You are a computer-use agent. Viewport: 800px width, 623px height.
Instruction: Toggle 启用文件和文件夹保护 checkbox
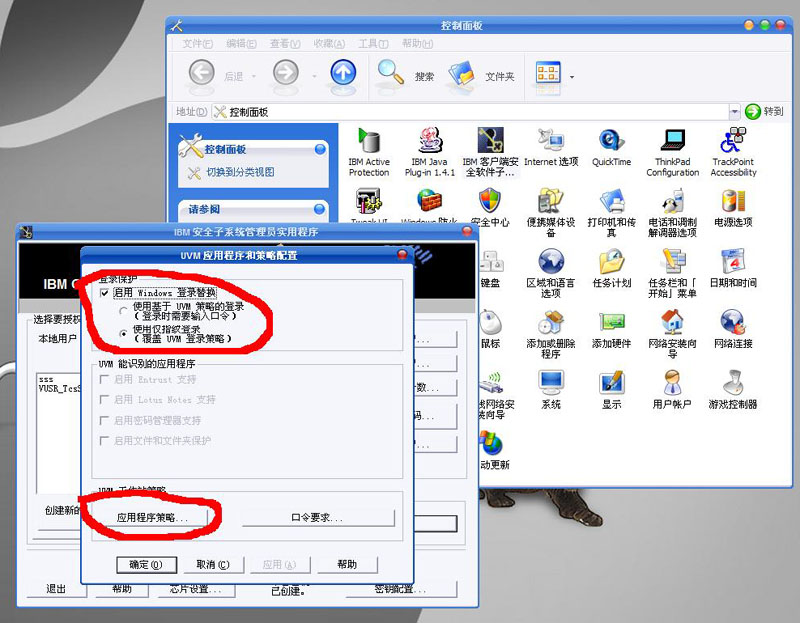tap(105, 440)
